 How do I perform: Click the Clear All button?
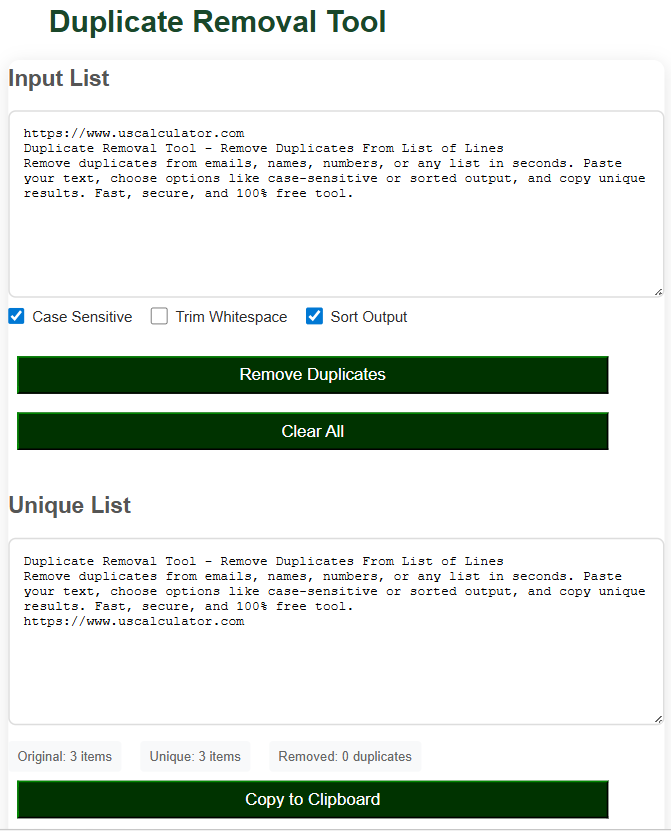point(313,431)
